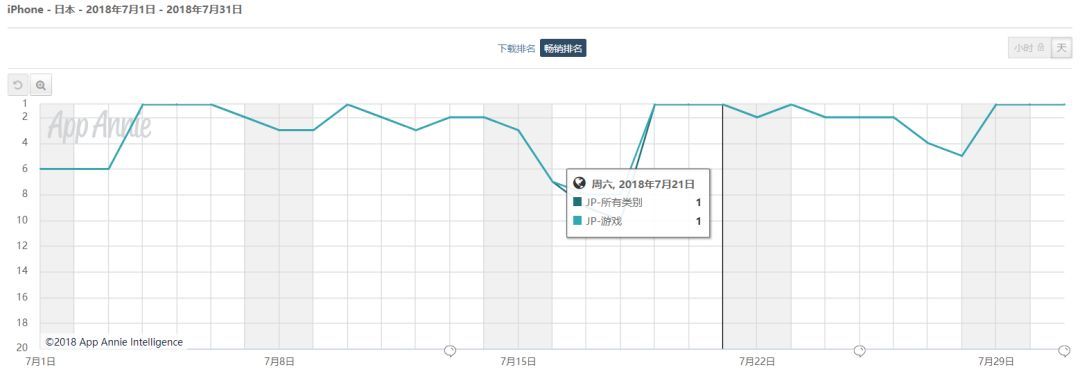1080x381 pixels.
Task: Switch granularity to 小时
Action: coord(1030,48)
